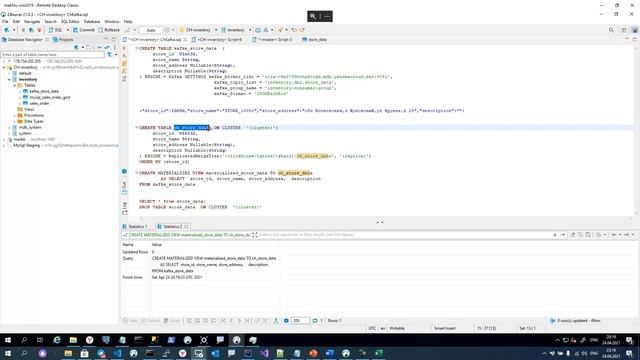This screenshot has height=360, width=640.
Task: Click the result filter expression field
Action: click(x=404, y=235)
